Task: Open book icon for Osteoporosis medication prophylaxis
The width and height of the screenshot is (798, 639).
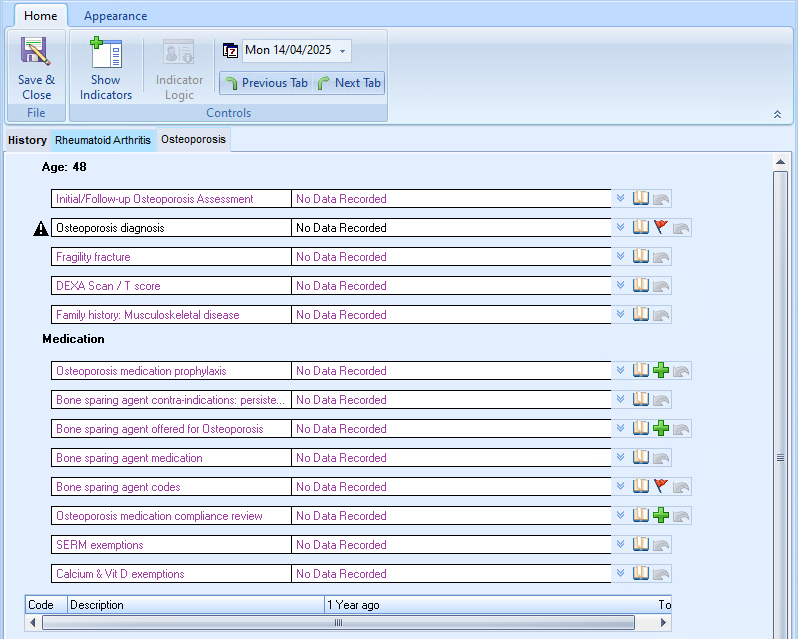Action: point(641,370)
